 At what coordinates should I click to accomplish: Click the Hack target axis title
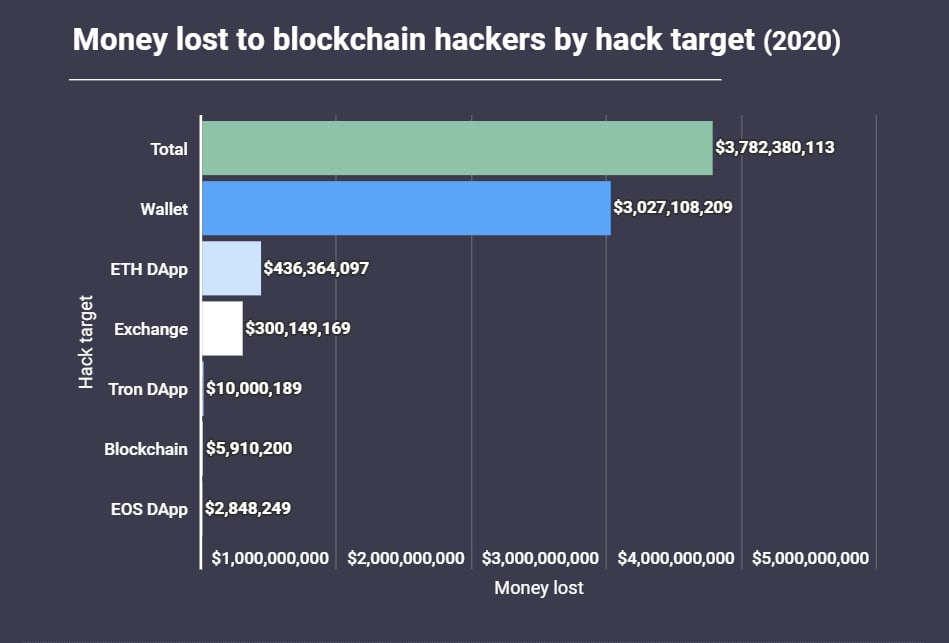tap(87, 342)
